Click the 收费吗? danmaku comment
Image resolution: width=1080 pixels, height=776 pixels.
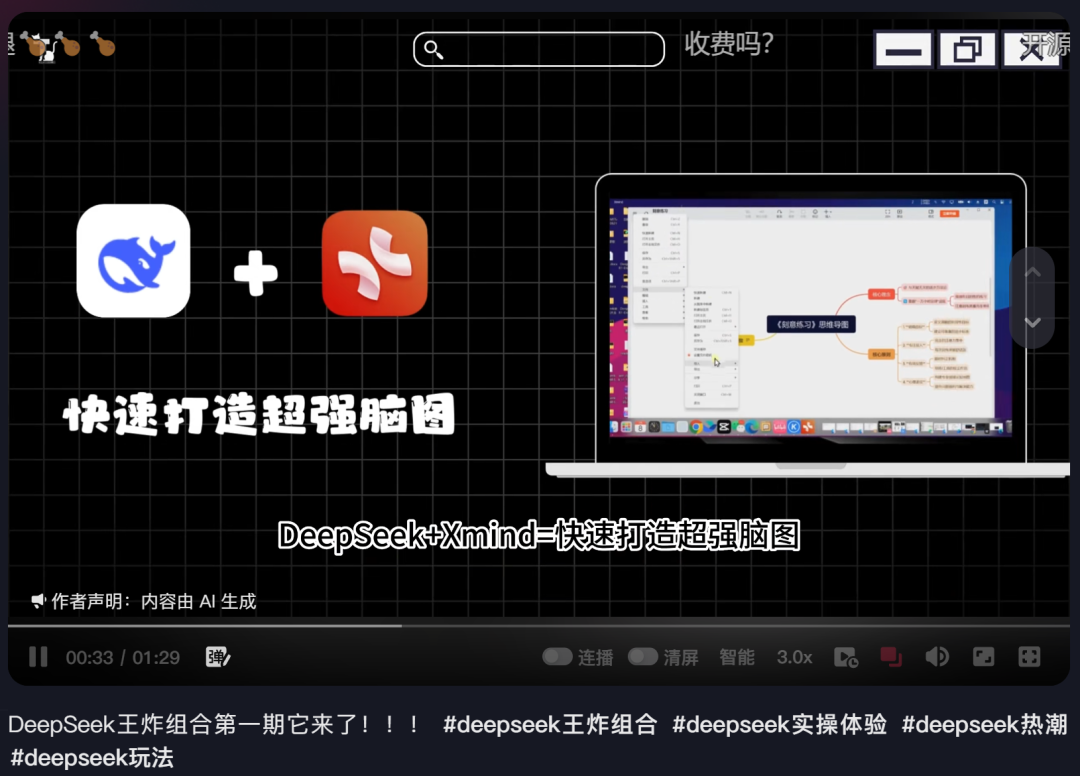point(729,44)
